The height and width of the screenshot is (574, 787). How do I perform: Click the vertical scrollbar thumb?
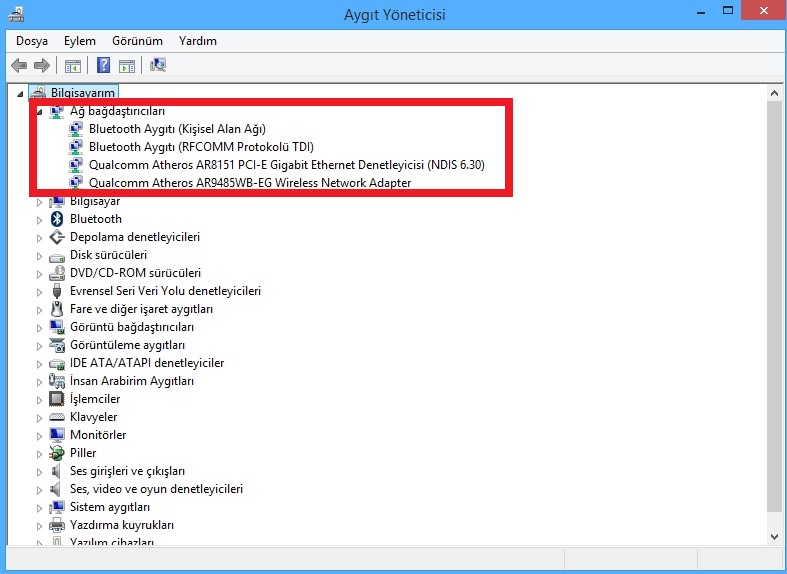coord(774,306)
